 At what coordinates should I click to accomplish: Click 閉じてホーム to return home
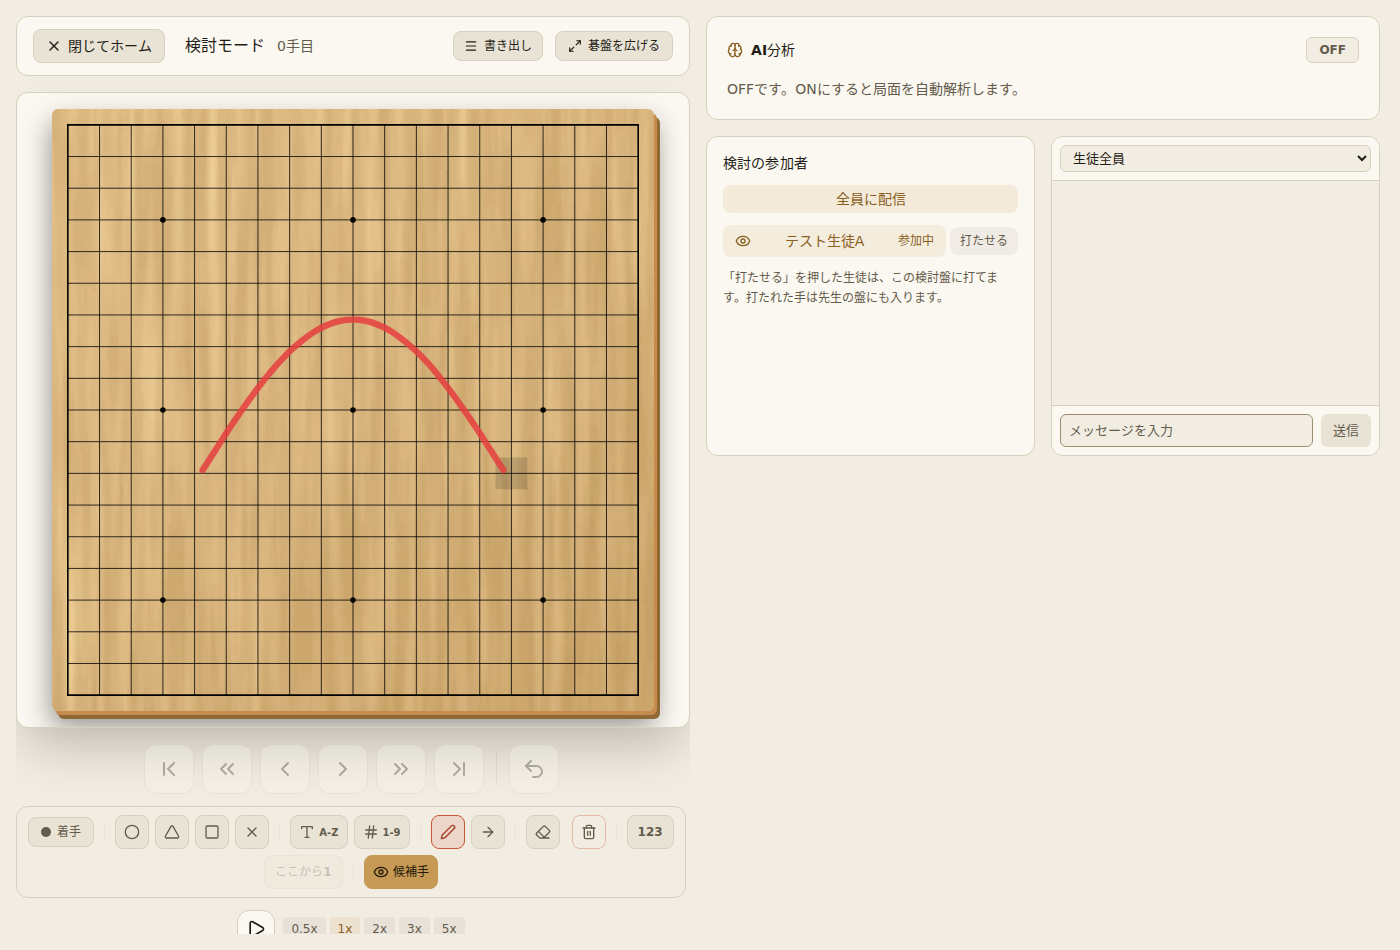[99, 46]
